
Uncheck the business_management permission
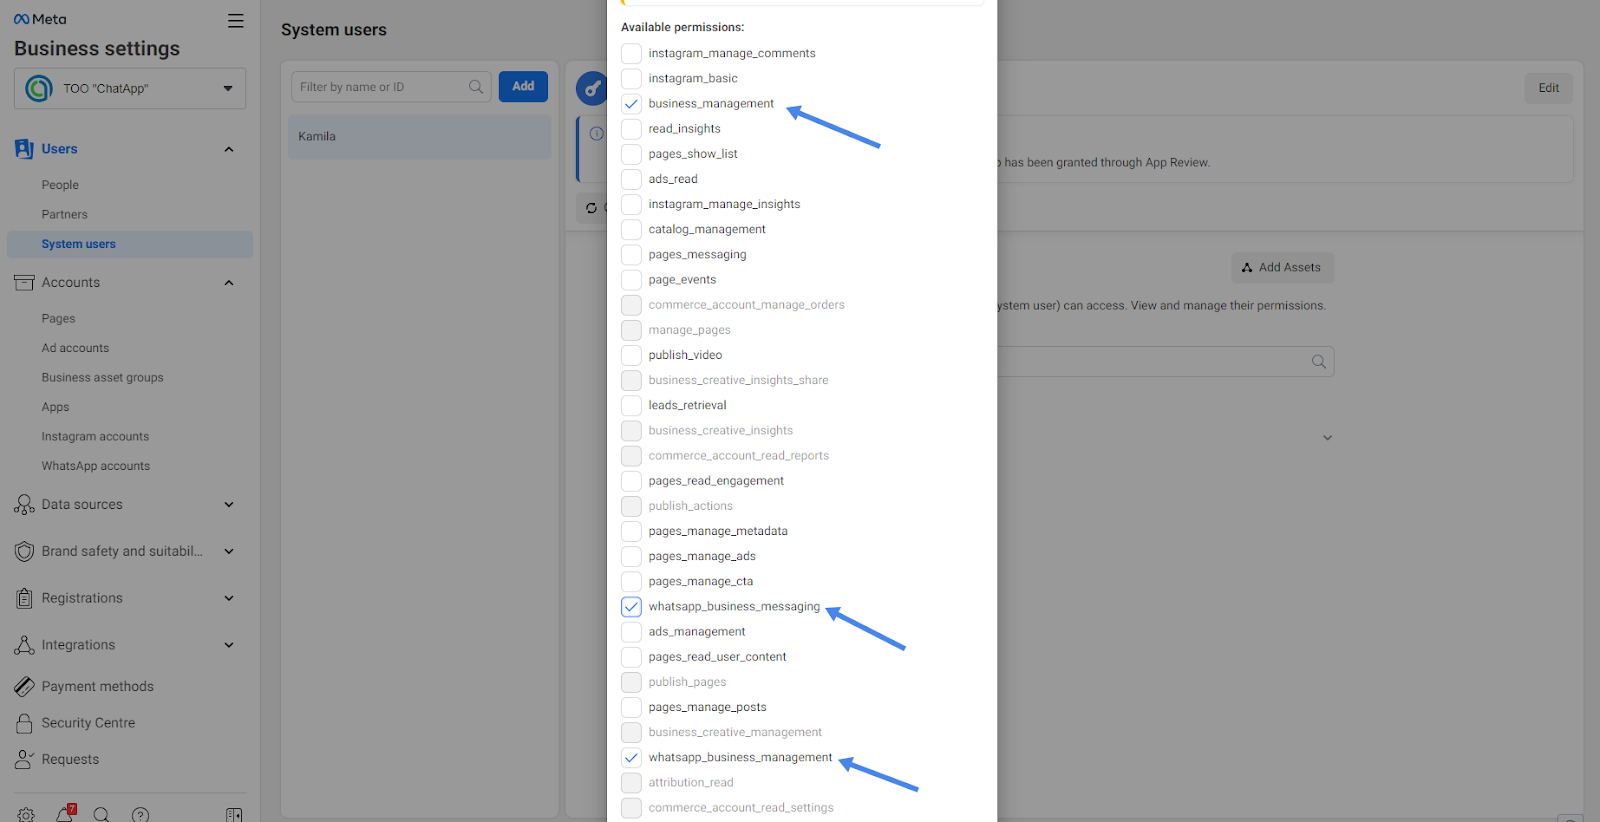pos(631,104)
